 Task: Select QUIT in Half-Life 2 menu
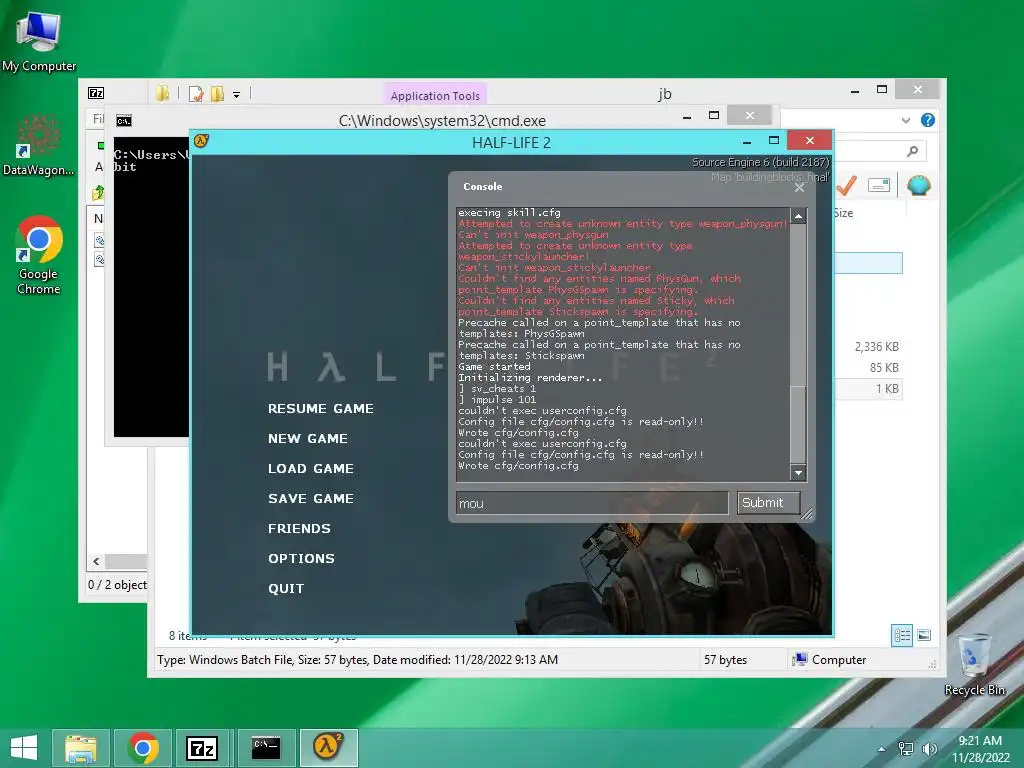(x=286, y=589)
